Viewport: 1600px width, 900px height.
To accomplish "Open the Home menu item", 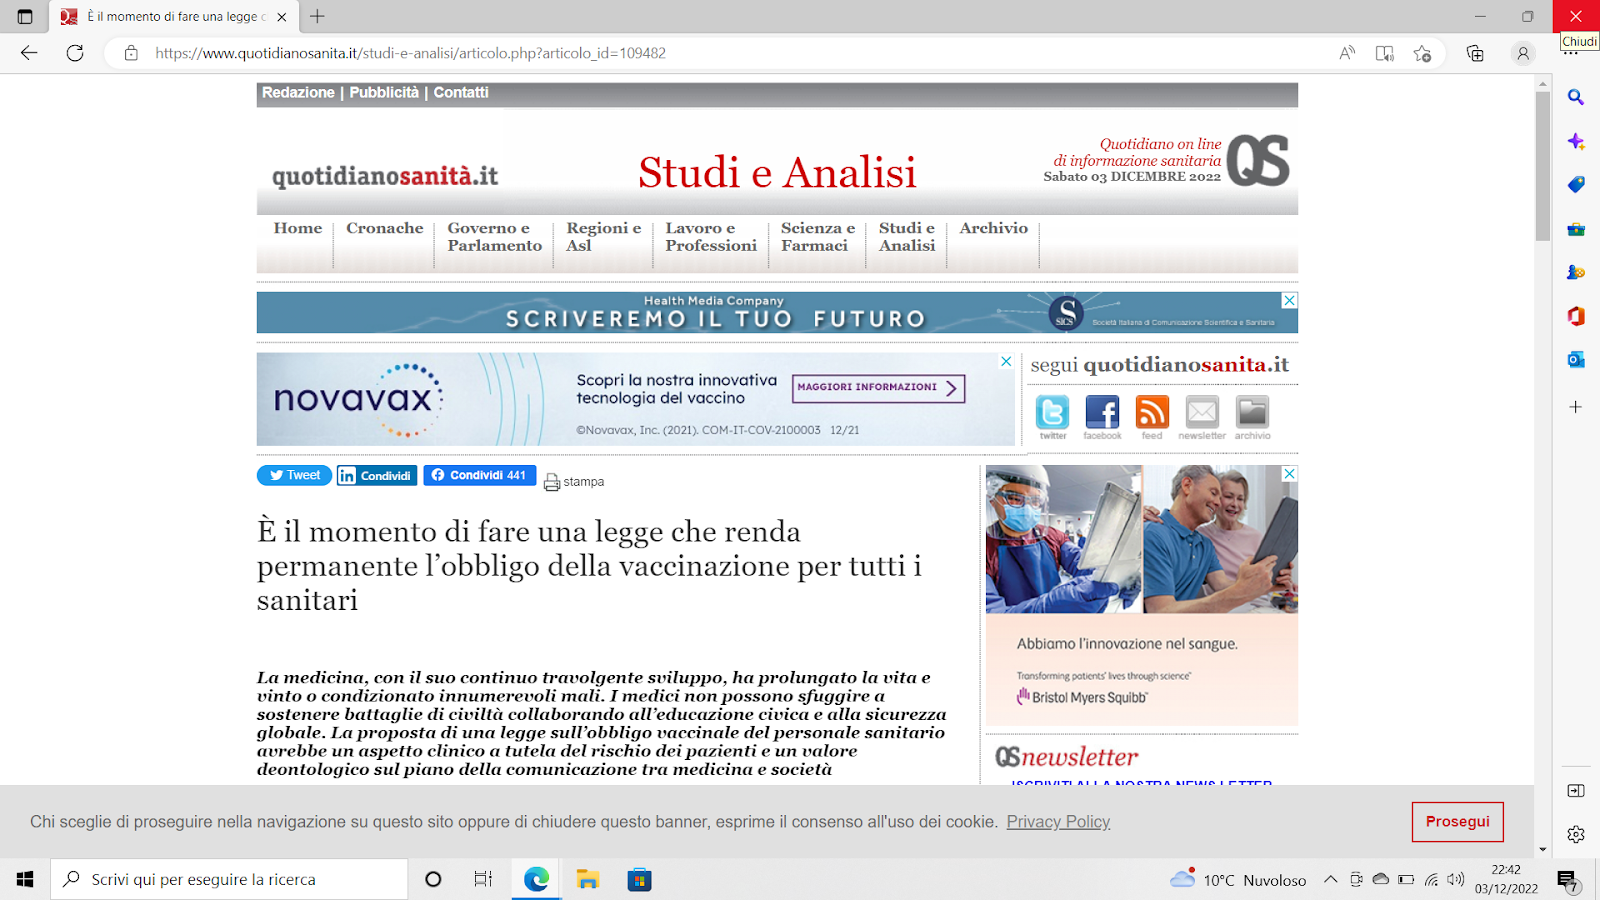I will click(298, 228).
